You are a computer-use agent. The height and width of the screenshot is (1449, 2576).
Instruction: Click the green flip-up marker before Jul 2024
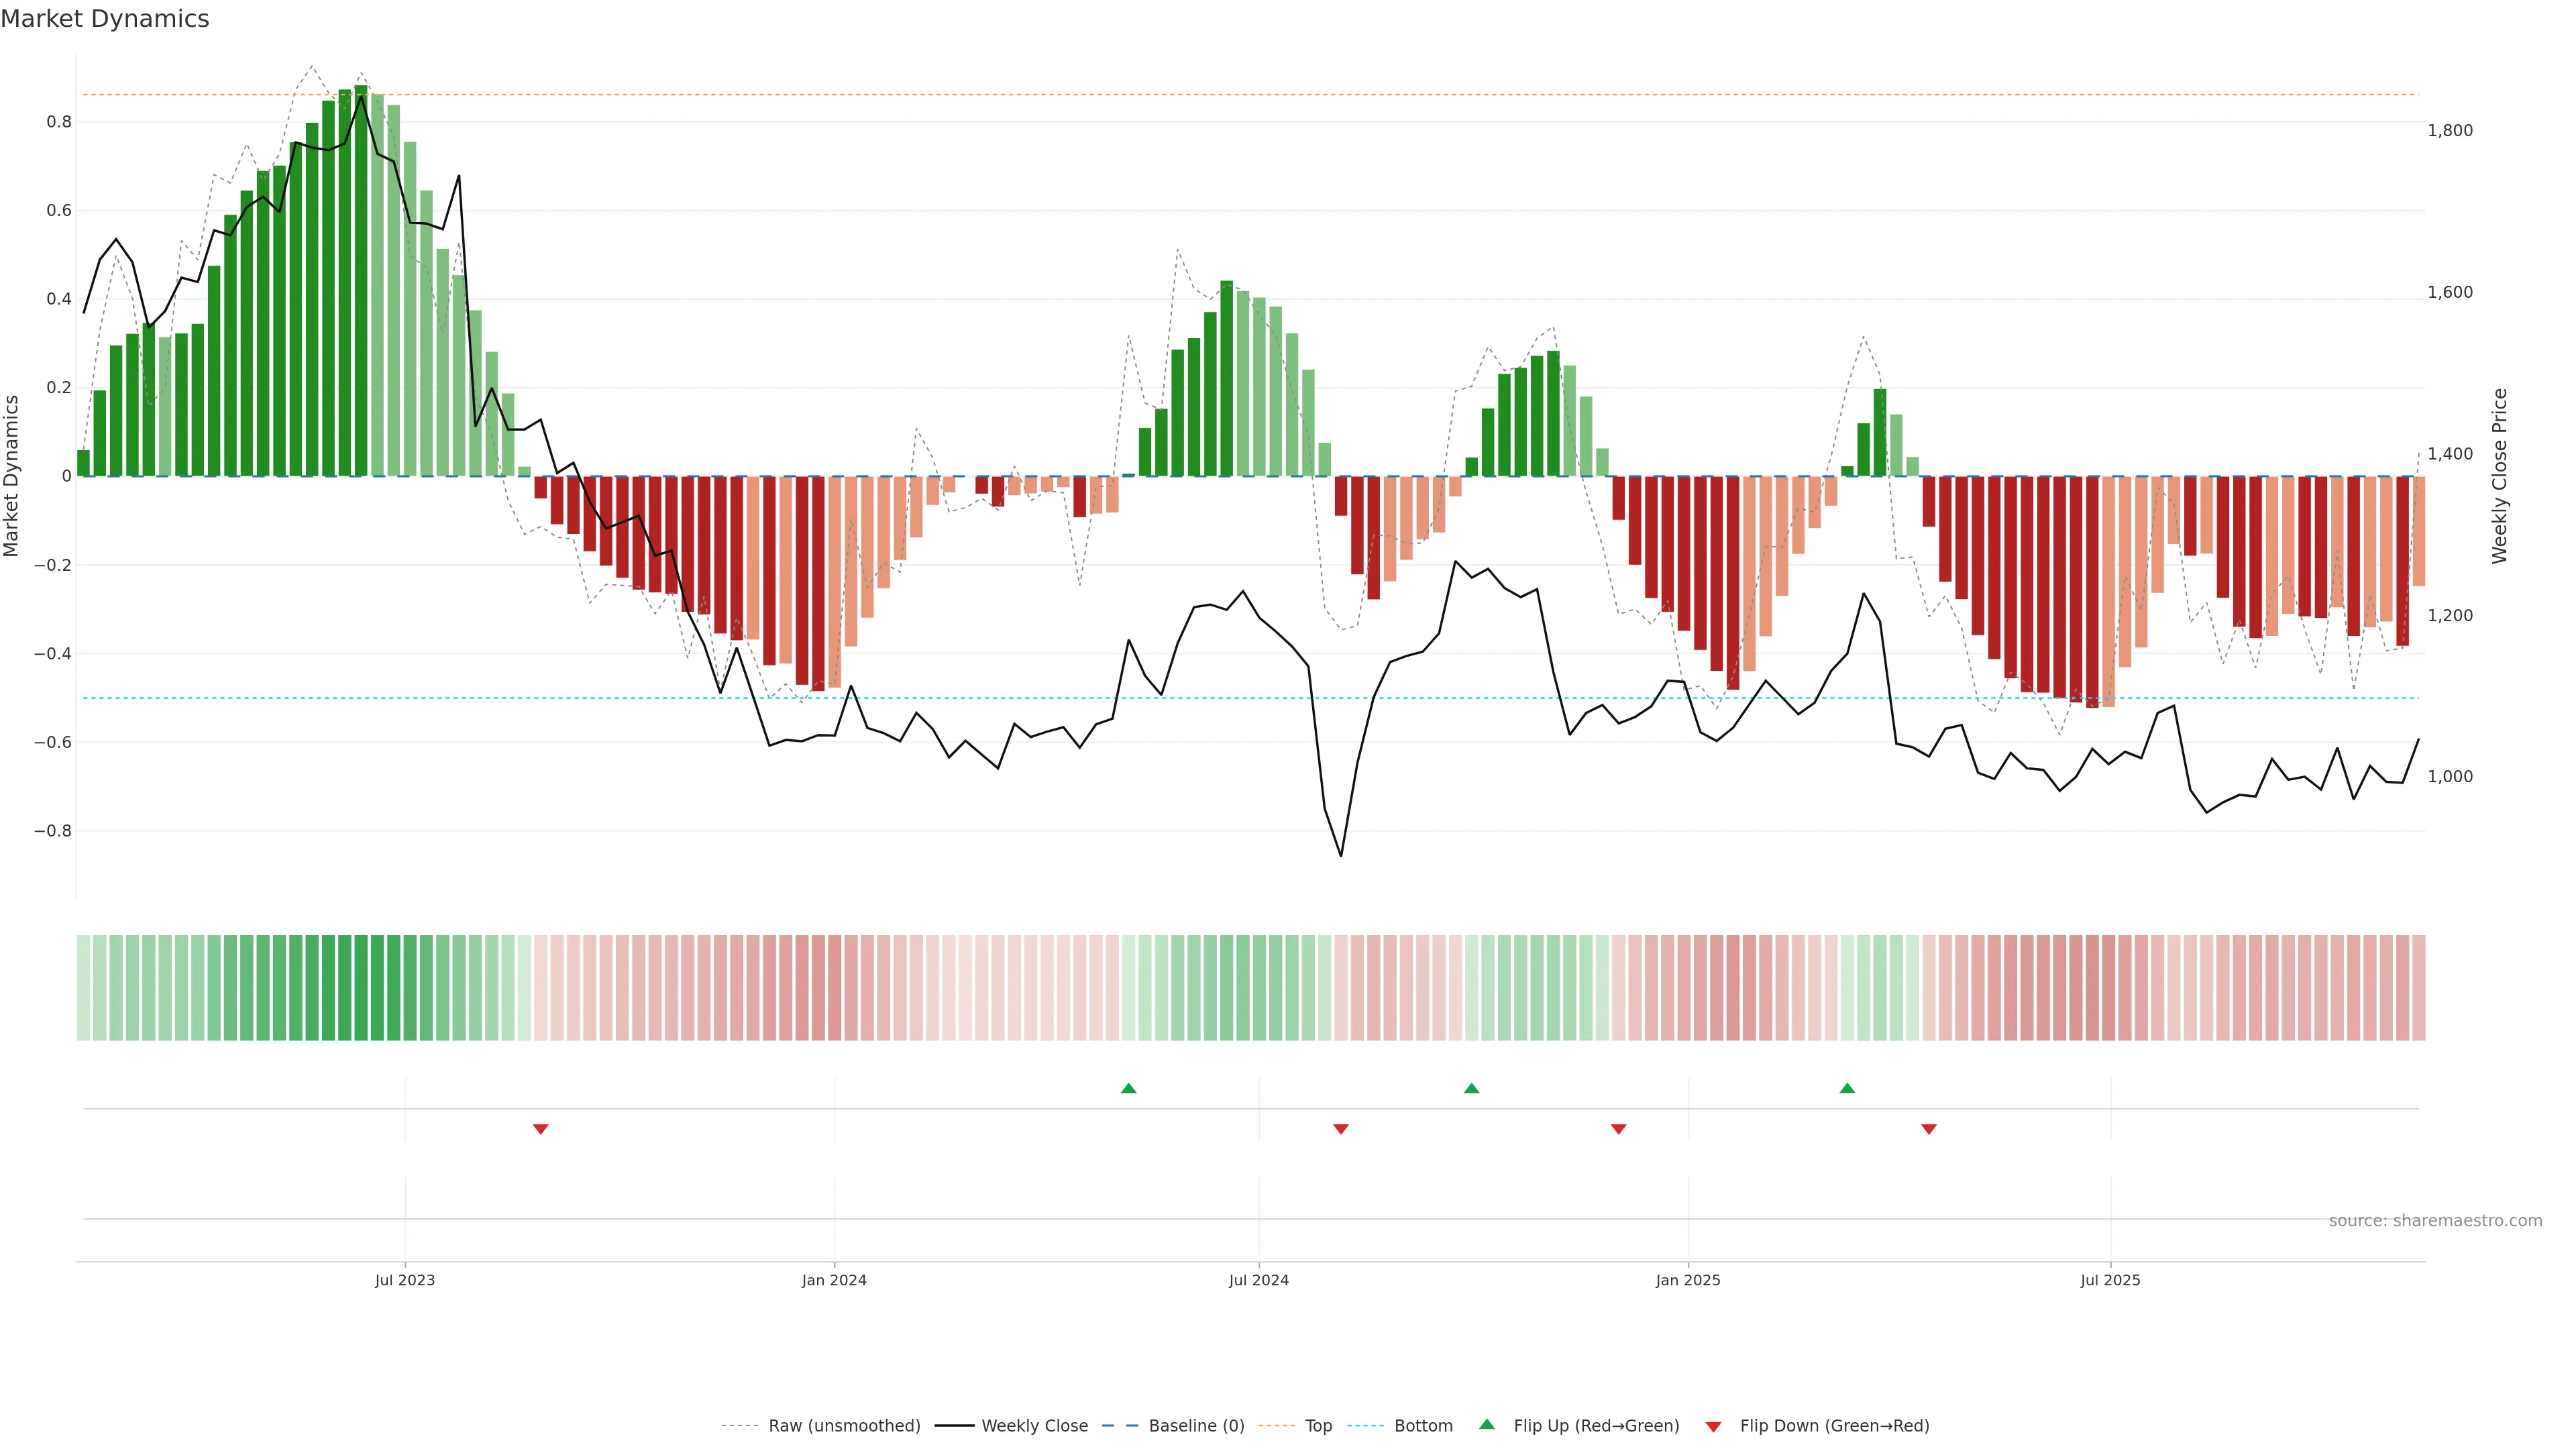click(1129, 1088)
